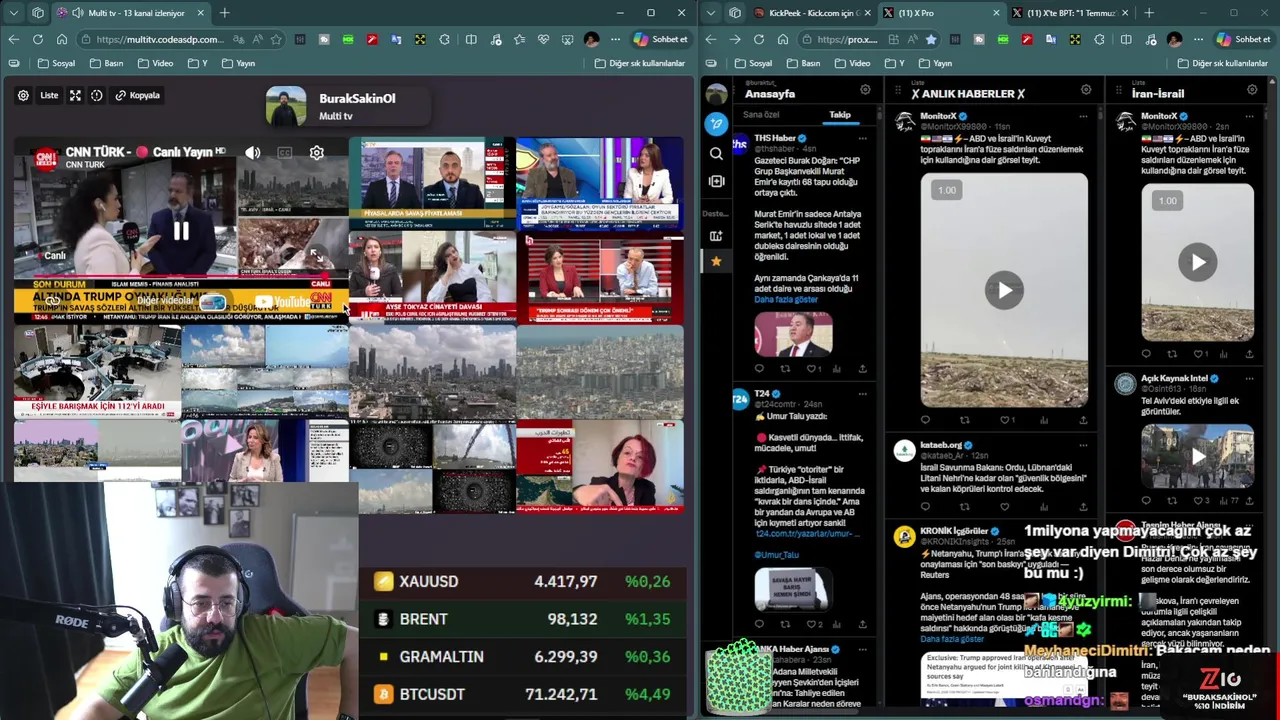This screenshot has width=1280, height=720.
Task: Open Diğer sık kullanılanlar in left browser
Action: [640, 63]
